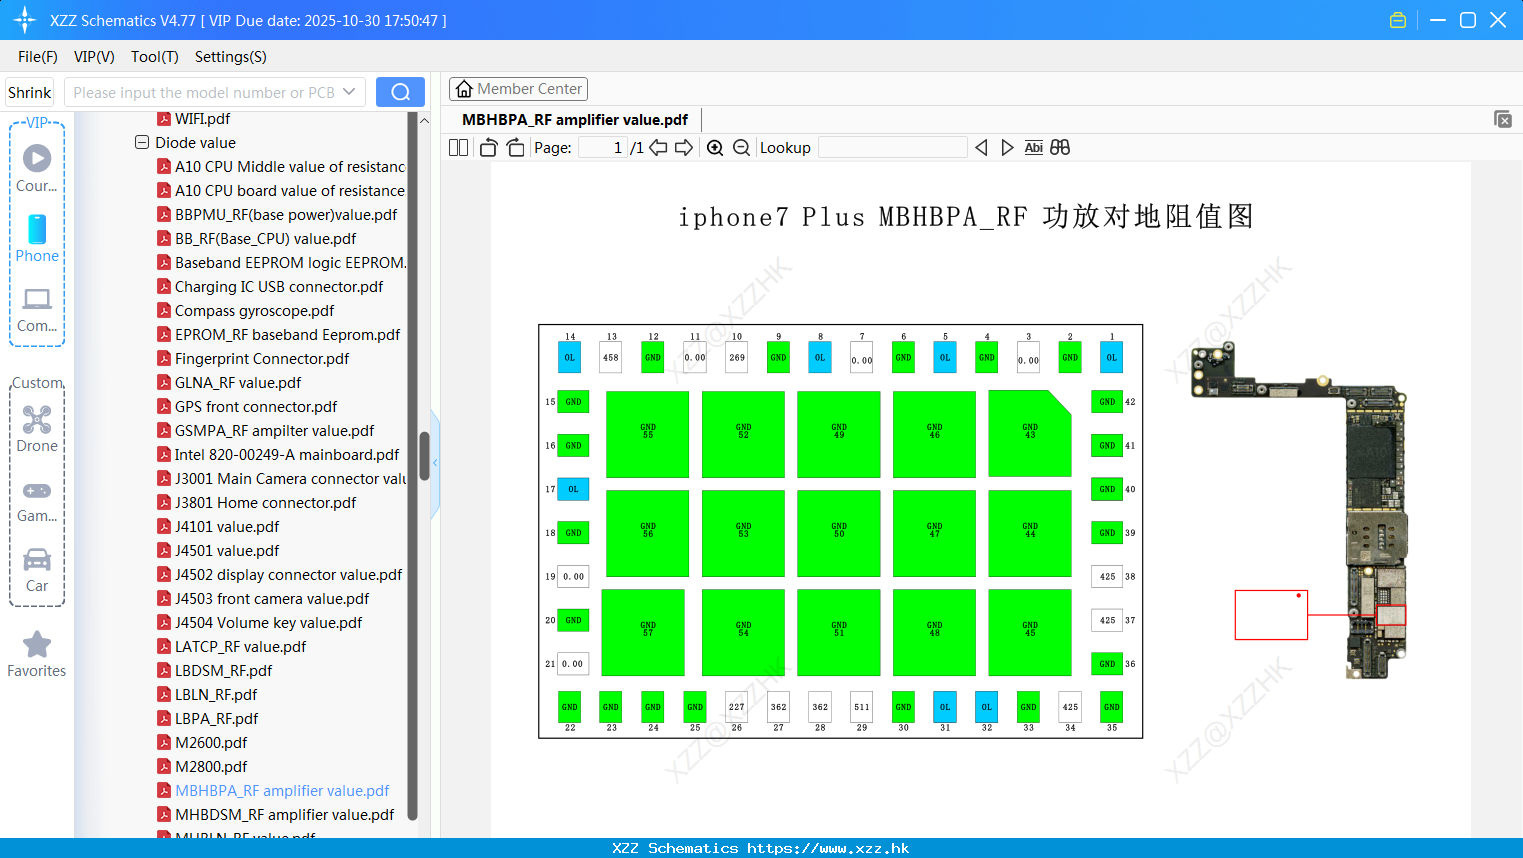This screenshot has height=858, width=1523.
Task: Open J3001 Main Camera connector file
Action: click(x=281, y=479)
